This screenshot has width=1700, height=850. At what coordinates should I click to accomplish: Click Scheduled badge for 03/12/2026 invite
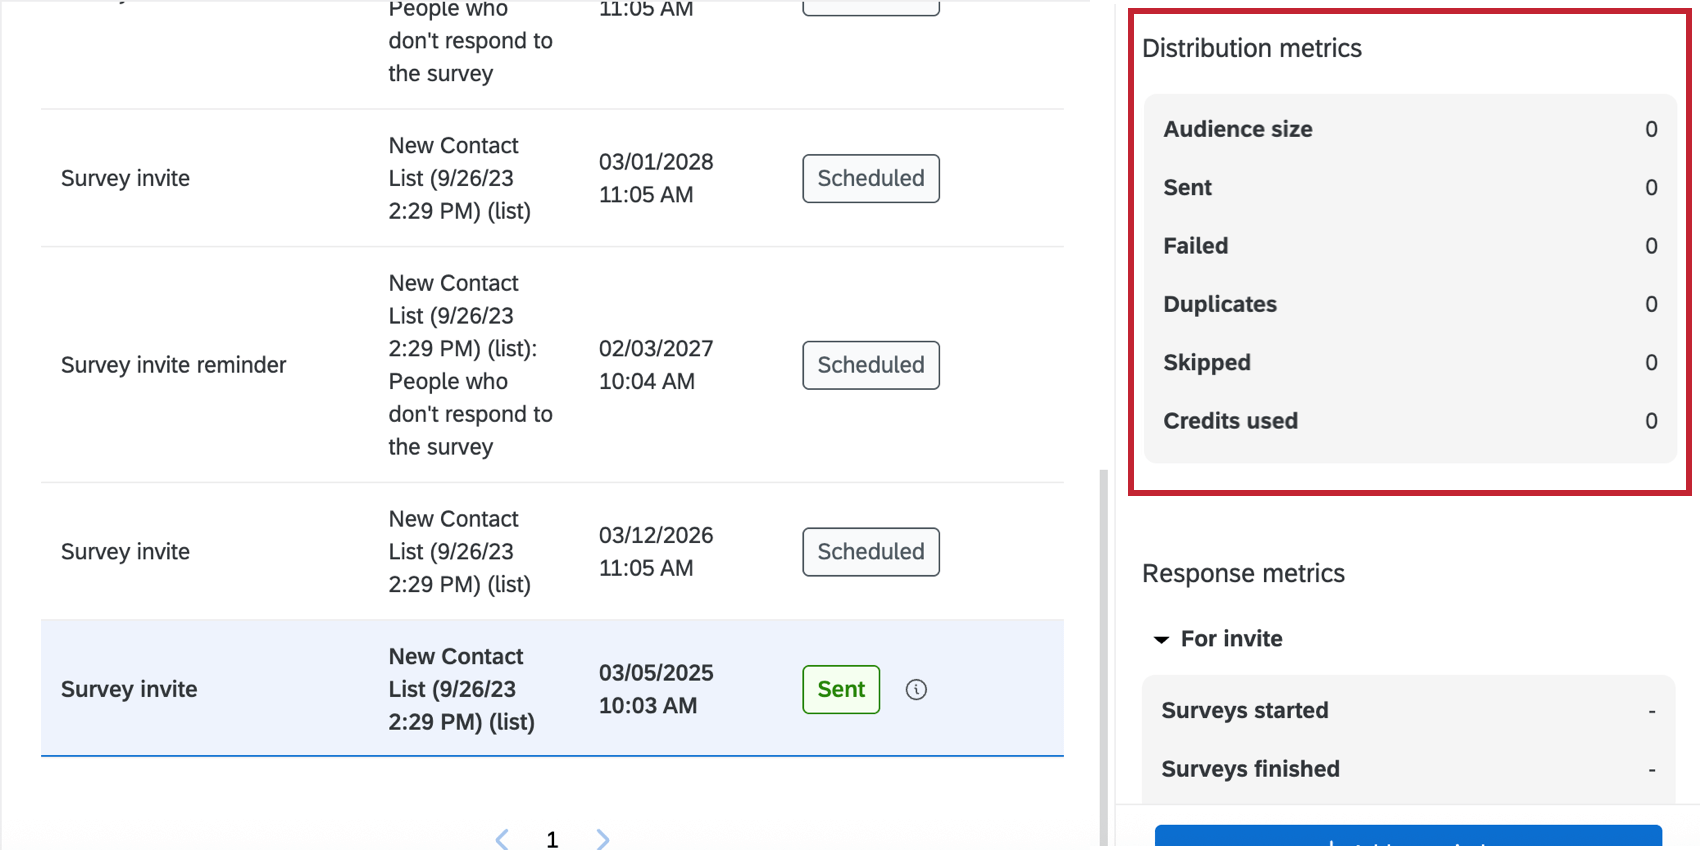pyautogui.click(x=870, y=552)
